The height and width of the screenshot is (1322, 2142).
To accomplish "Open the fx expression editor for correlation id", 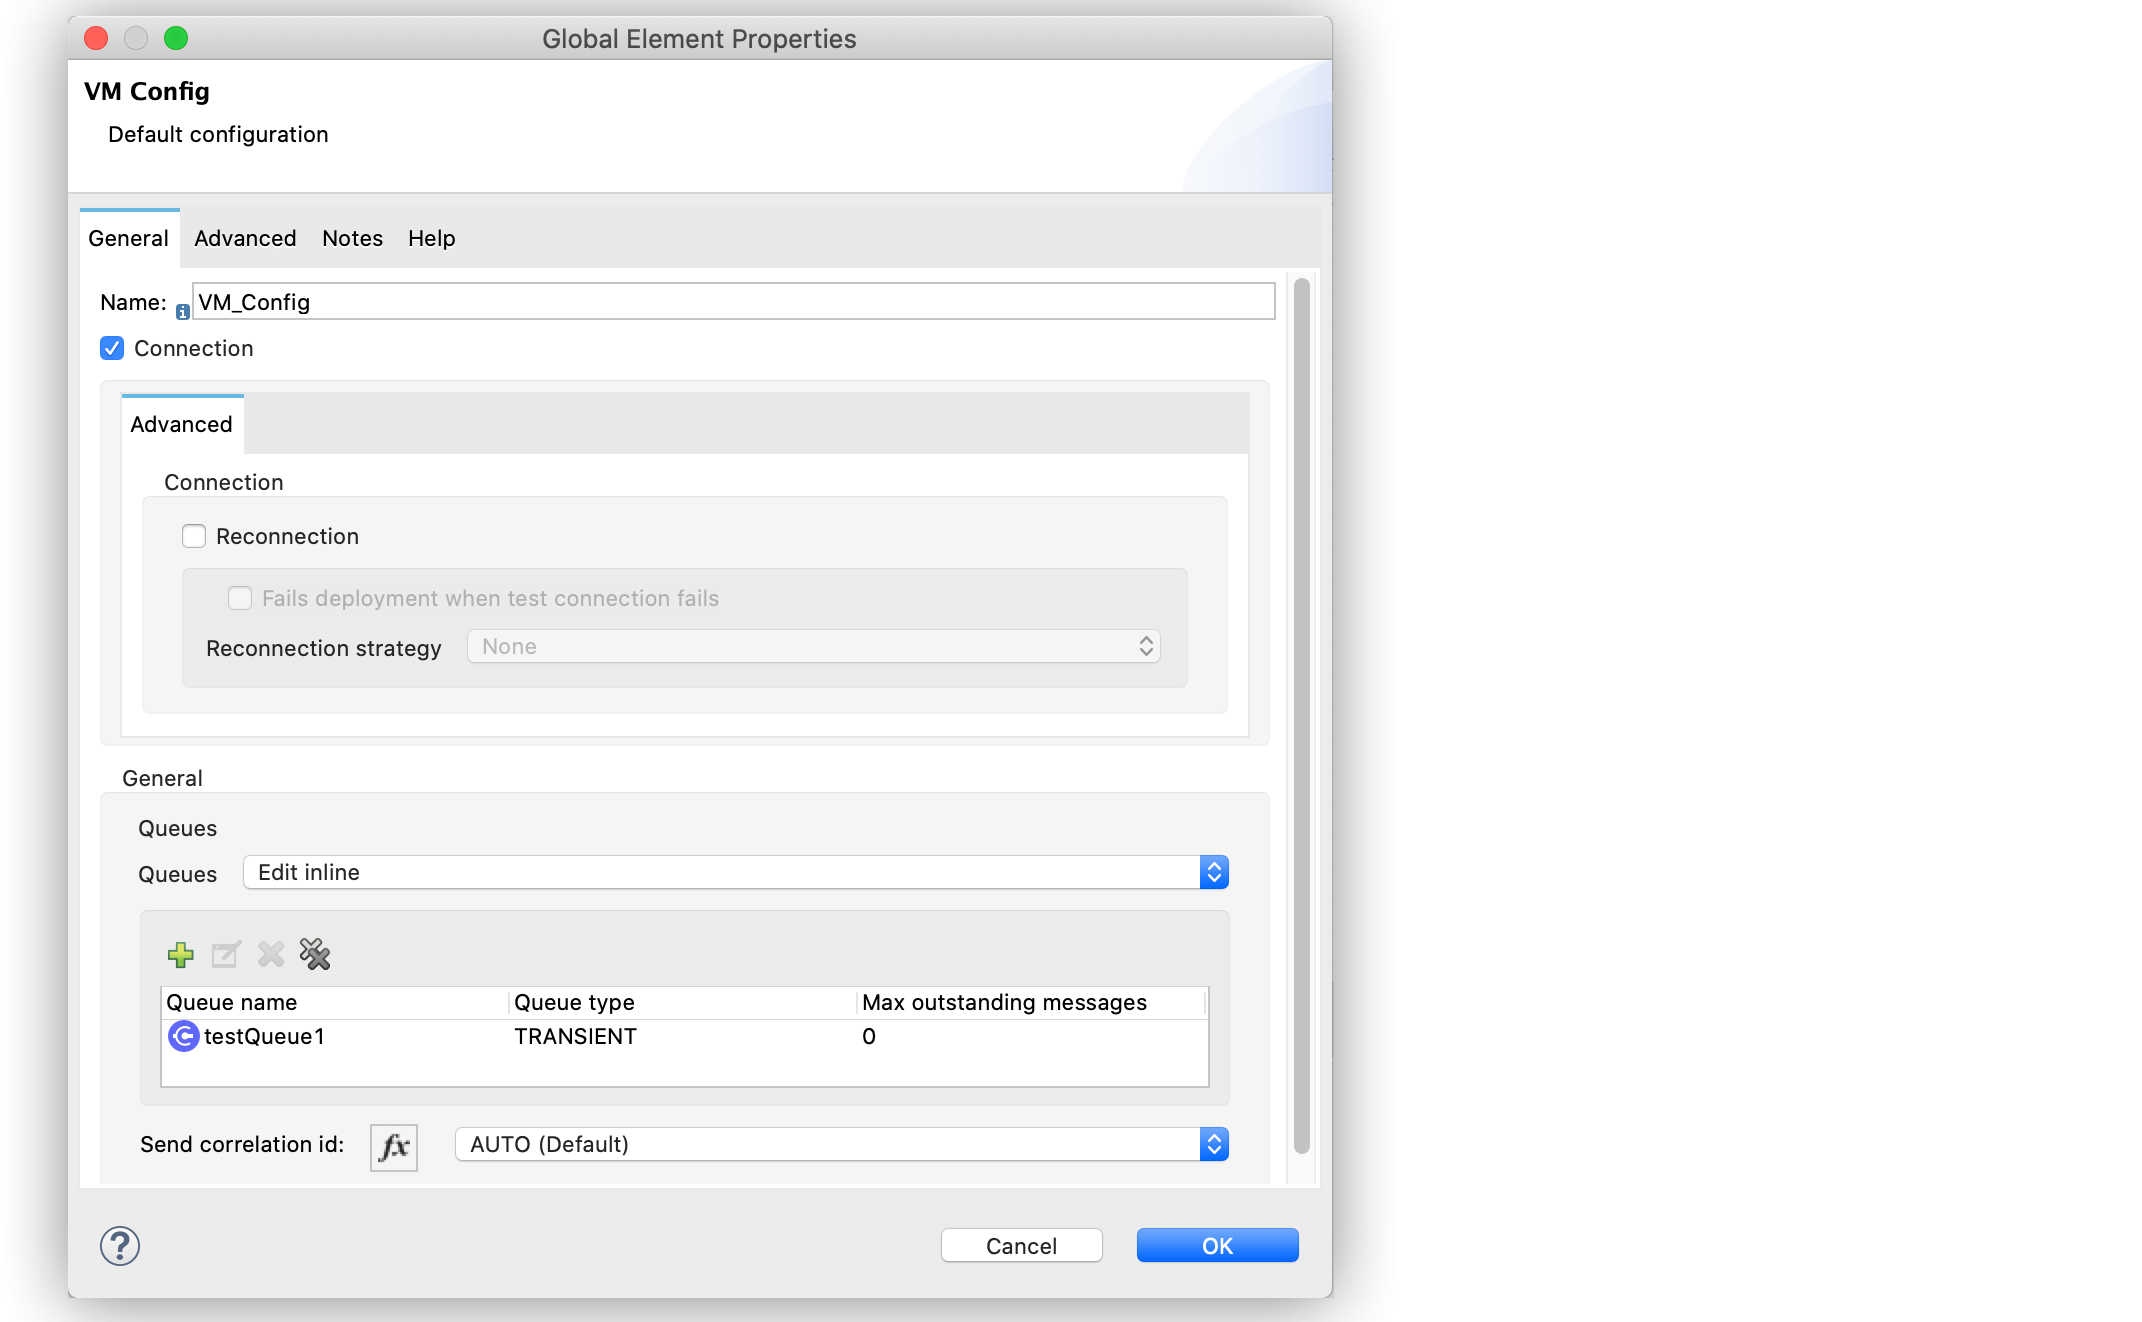I will tap(392, 1147).
